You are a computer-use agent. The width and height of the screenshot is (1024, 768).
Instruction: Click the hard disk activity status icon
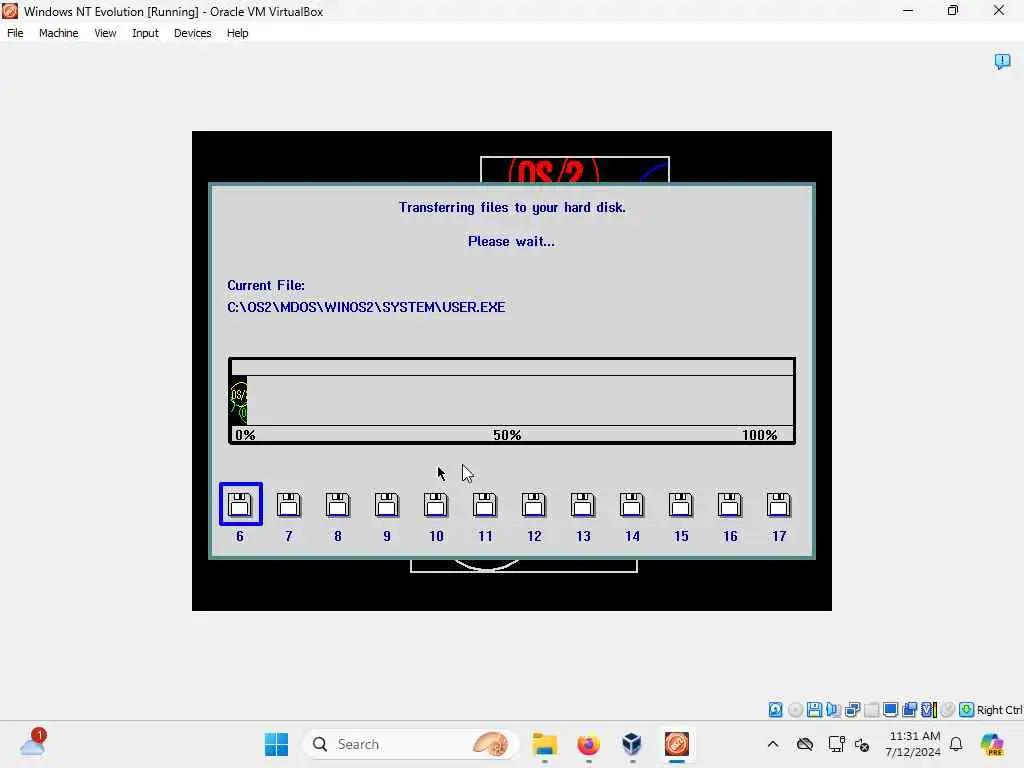pos(775,709)
